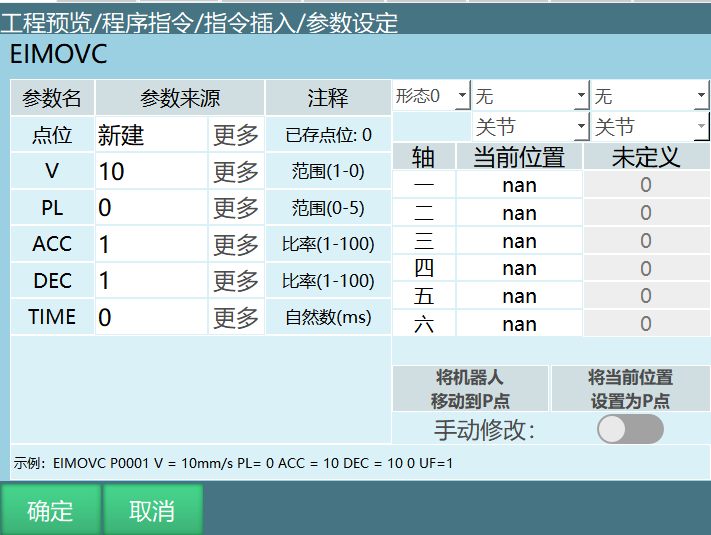
Task: Confirm settings with the 确定 button
Action: click(50, 510)
